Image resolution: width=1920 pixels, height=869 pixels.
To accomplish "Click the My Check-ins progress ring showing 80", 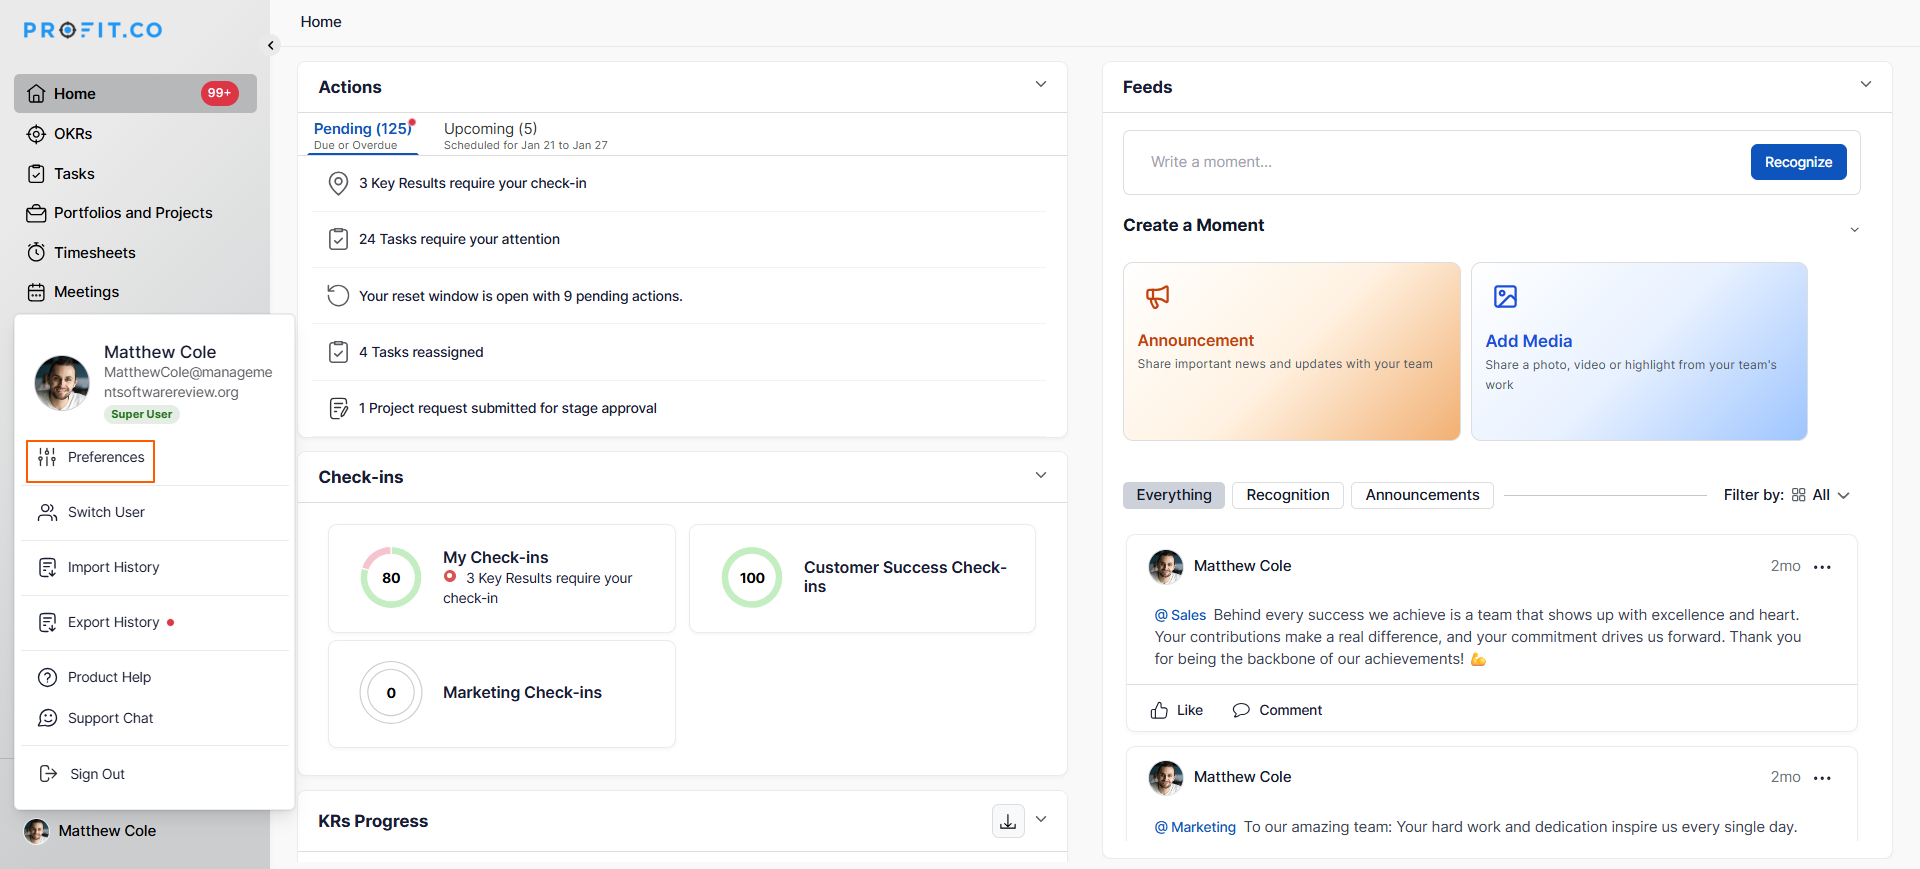I will pyautogui.click(x=391, y=578).
